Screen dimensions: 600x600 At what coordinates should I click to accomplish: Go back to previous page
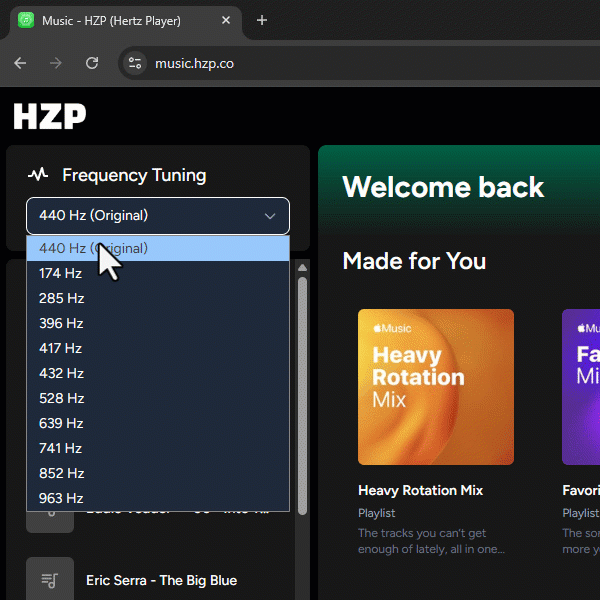point(20,63)
